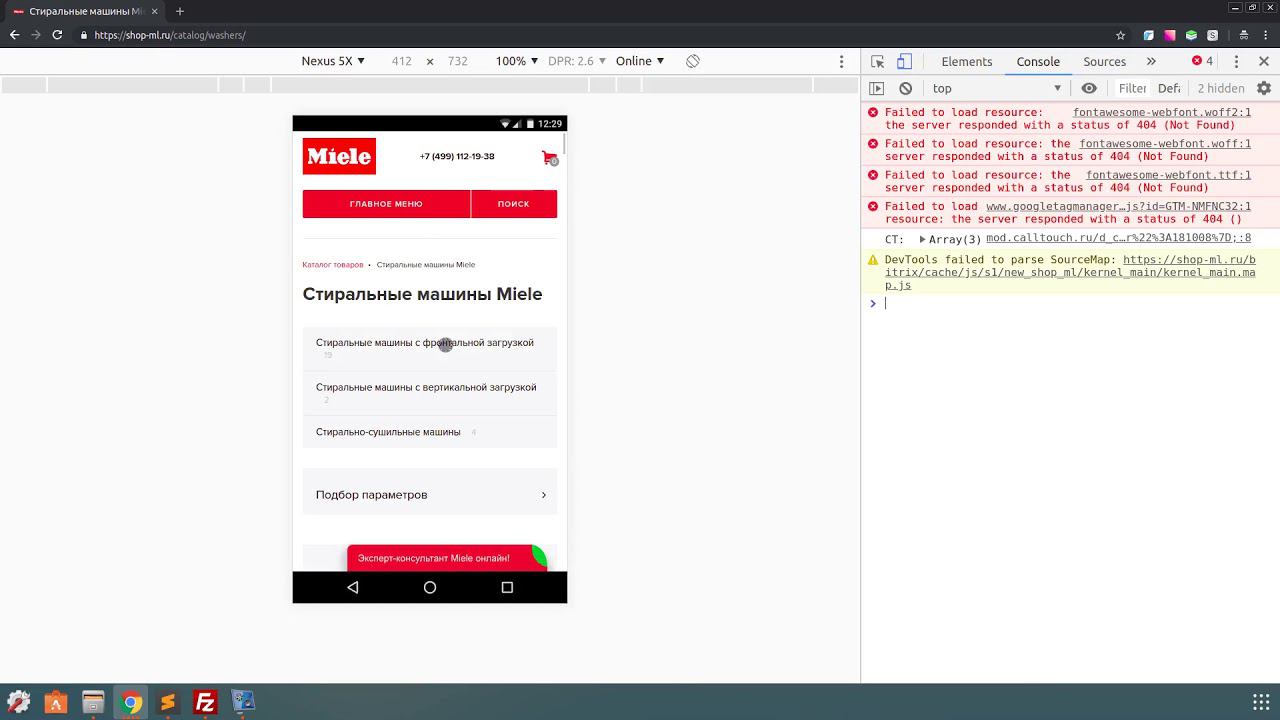Go back with browser back arrow
Image resolution: width=1280 pixels, height=720 pixels.
click(14, 35)
